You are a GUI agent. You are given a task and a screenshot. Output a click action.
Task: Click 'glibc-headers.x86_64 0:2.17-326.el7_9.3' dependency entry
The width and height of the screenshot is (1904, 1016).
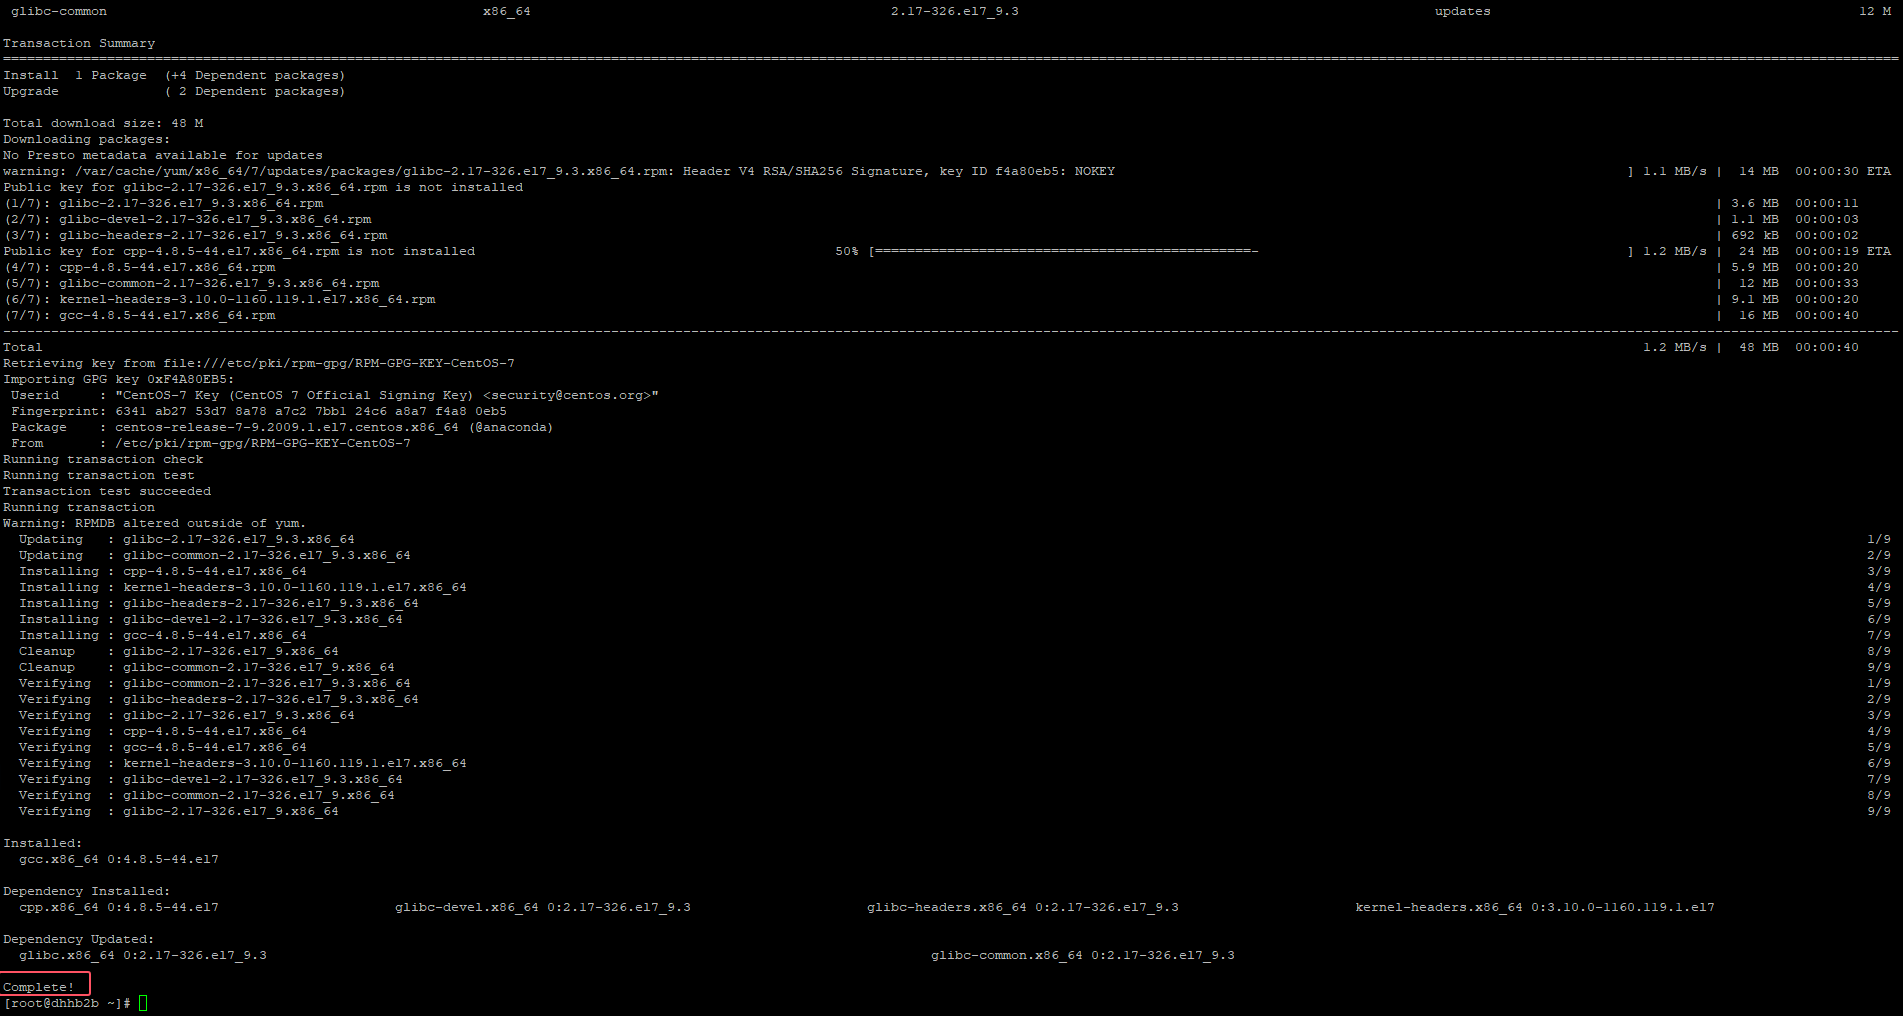(1023, 907)
